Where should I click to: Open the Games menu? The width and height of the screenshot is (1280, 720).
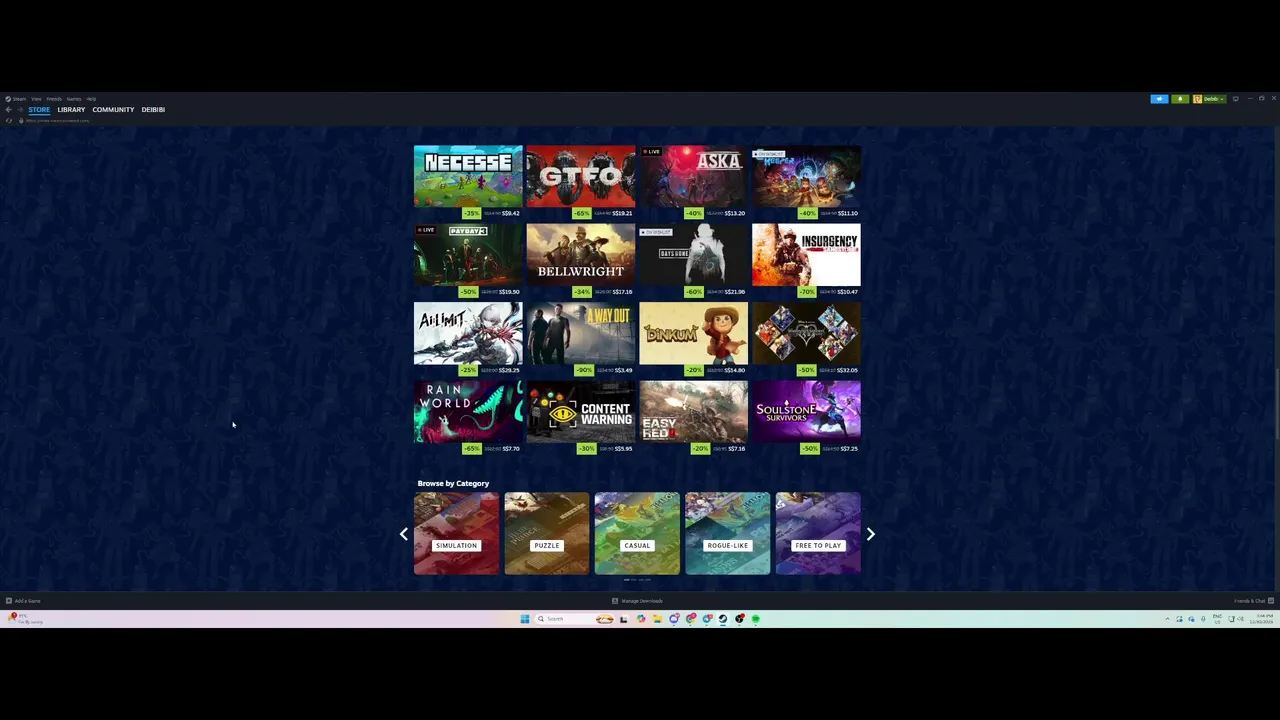pos(74,99)
